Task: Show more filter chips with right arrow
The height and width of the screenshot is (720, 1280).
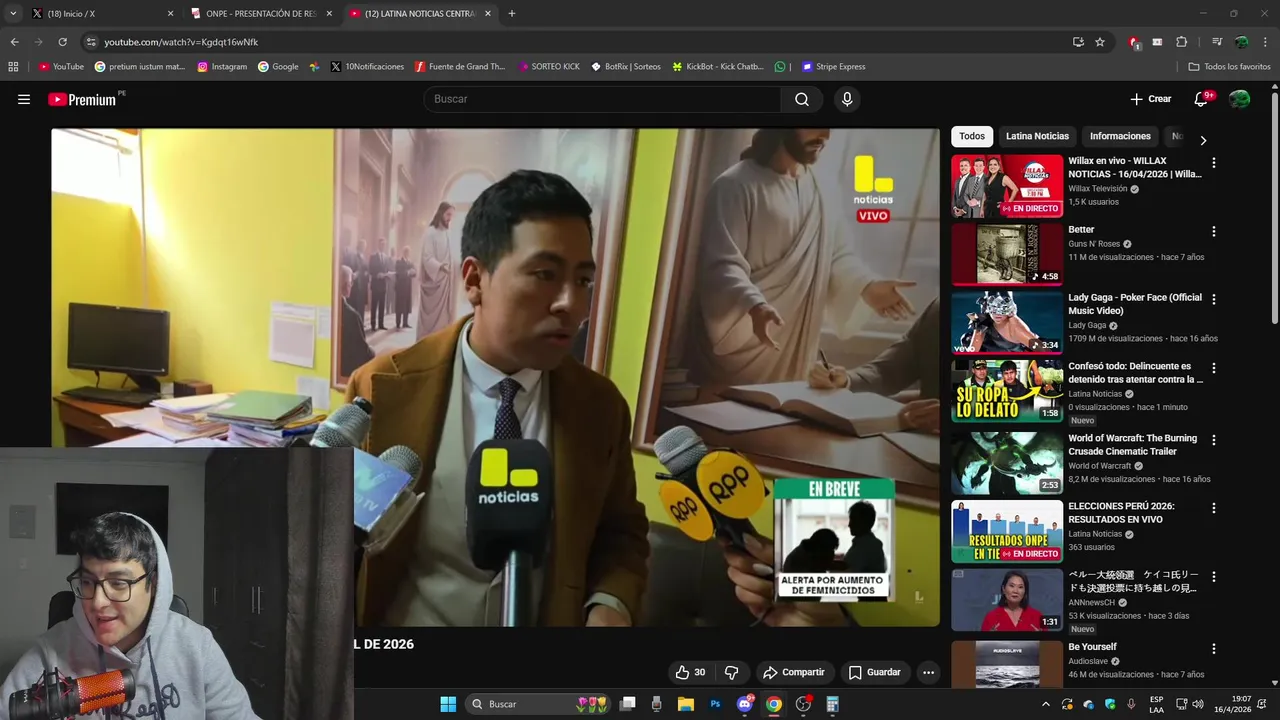Action: pyautogui.click(x=1203, y=140)
